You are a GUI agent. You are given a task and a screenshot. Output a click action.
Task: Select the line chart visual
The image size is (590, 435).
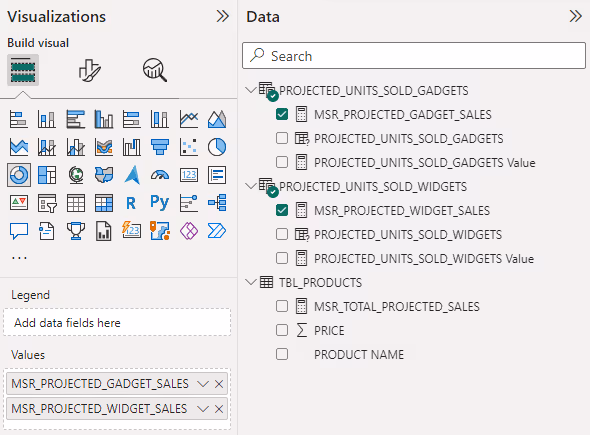[x=189, y=119]
